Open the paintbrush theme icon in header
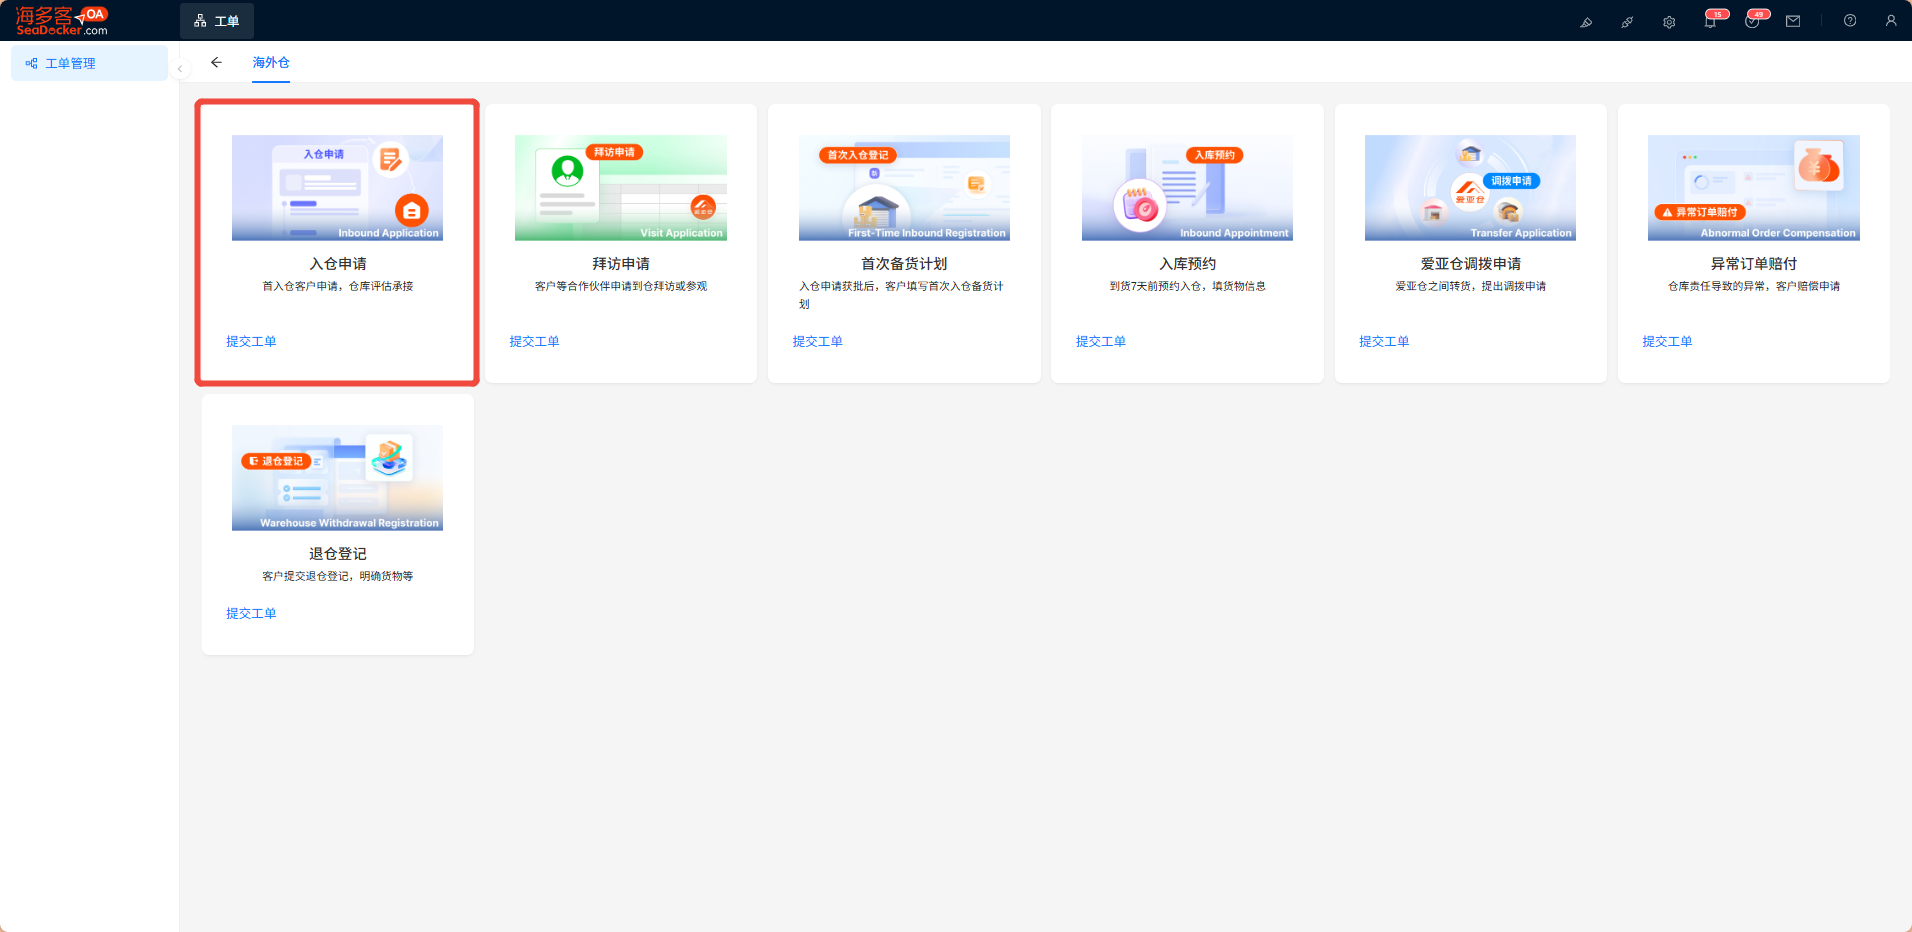1912x932 pixels. click(1586, 21)
